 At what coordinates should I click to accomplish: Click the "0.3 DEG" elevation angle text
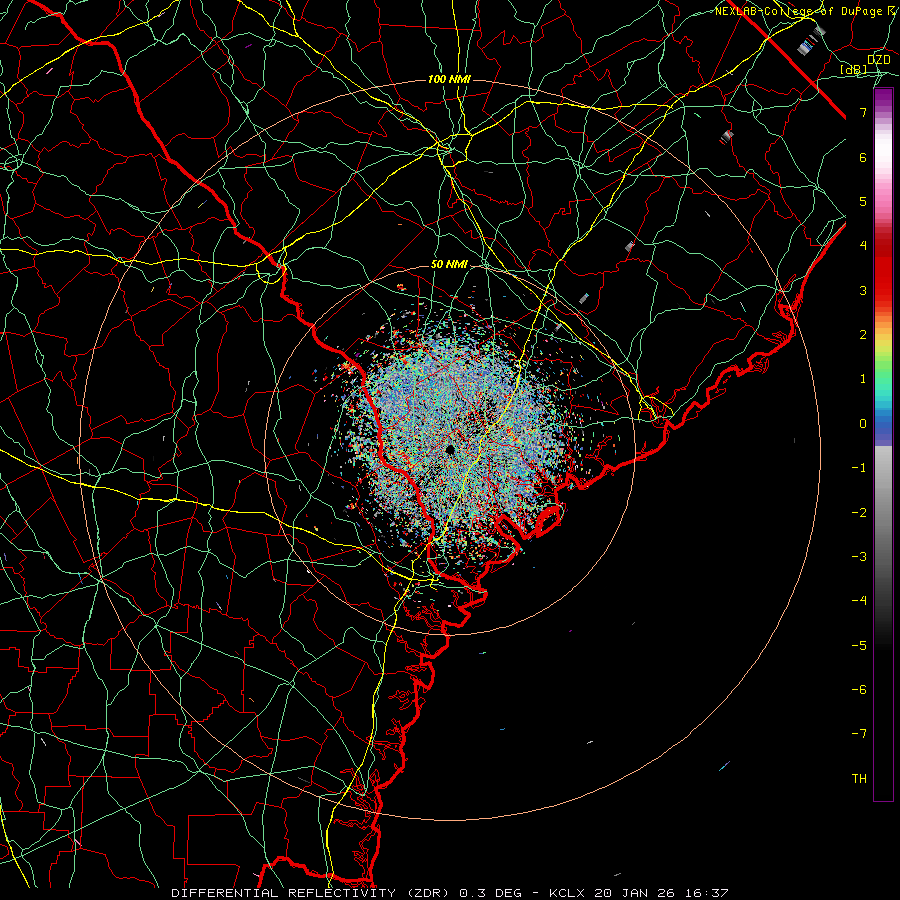[x=490, y=893]
